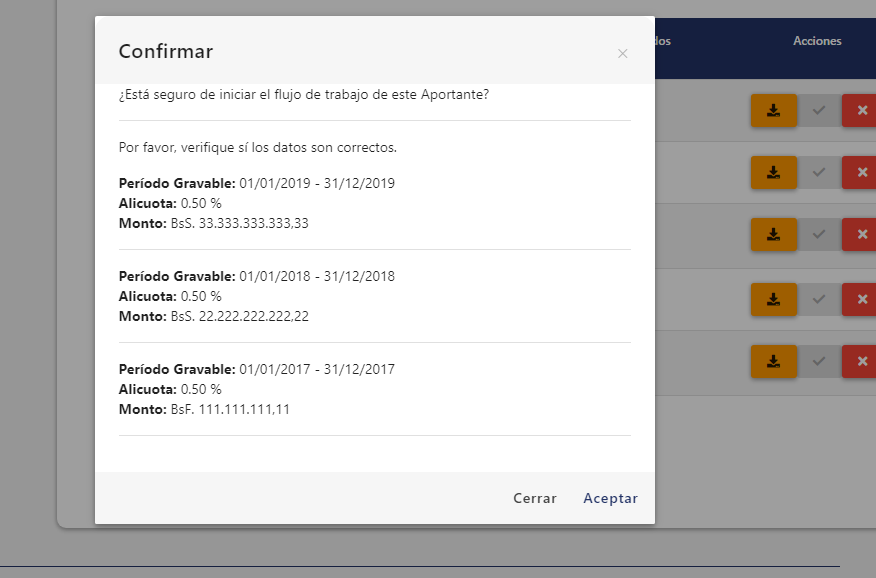Click the orange download icon in first row
The height and width of the screenshot is (578, 876).
(773, 110)
